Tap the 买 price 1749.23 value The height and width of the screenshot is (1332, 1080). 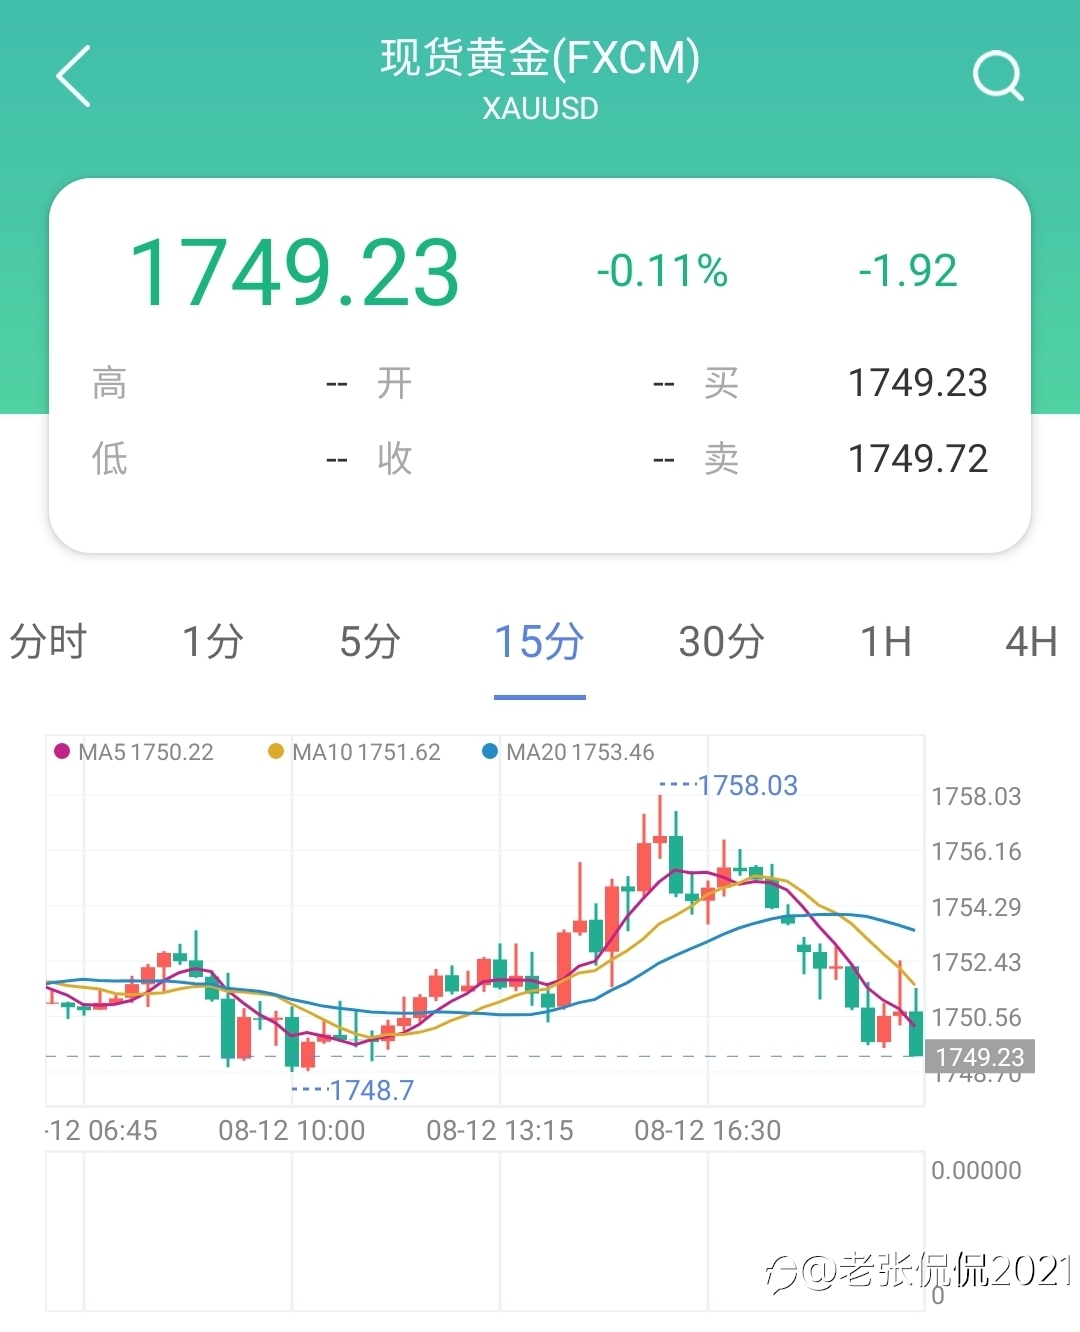[918, 383]
